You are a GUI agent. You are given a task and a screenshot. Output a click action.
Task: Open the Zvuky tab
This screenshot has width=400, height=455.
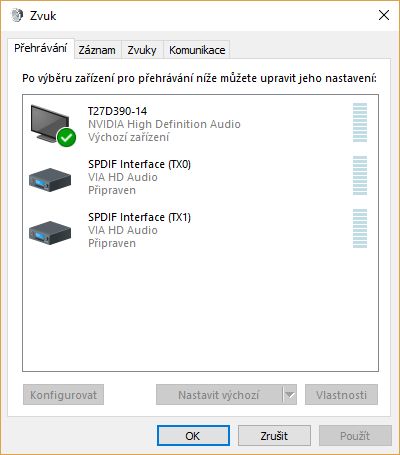[x=142, y=50]
